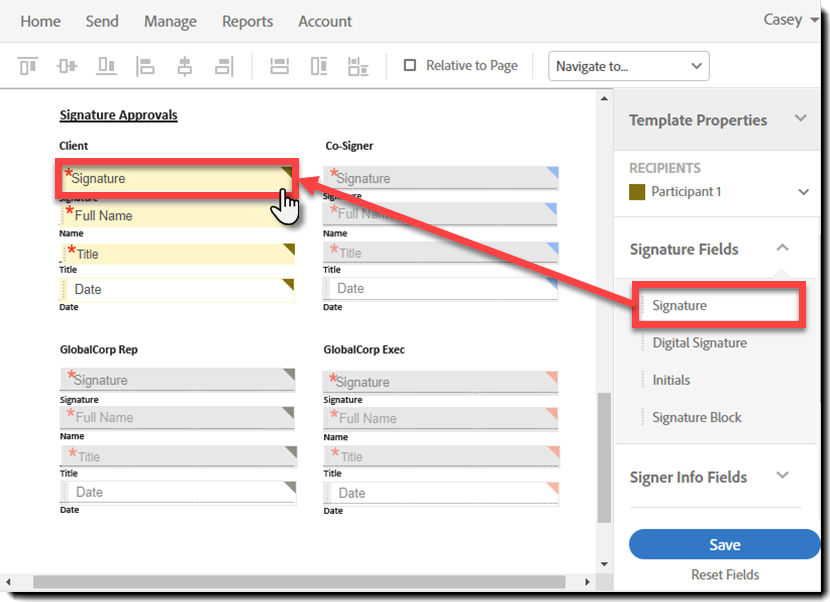This screenshot has width=830, height=602.
Task: Select the Co-Signer Signature field
Action: point(441,177)
